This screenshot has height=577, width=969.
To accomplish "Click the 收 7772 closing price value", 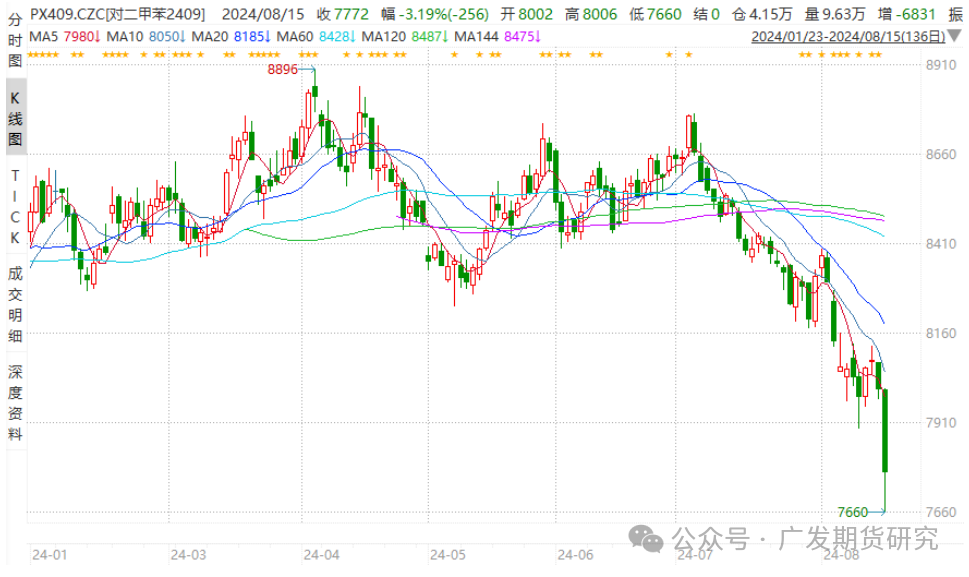I will pos(342,14).
